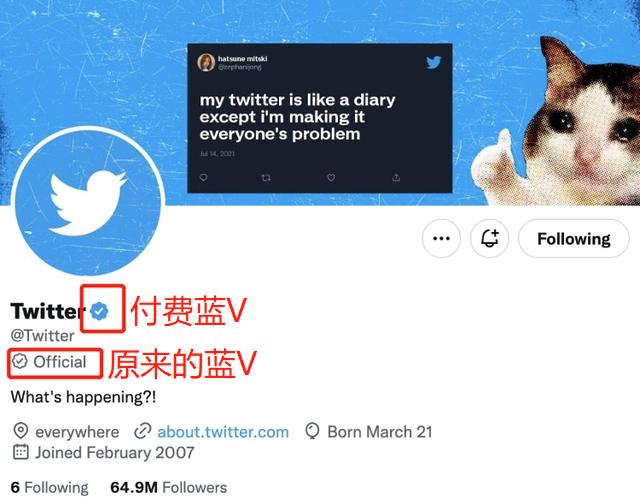Click the calendar icon beside Joined February 2007
Screen dimensions: 640x498
pyautogui.click(x=21, y=452)
